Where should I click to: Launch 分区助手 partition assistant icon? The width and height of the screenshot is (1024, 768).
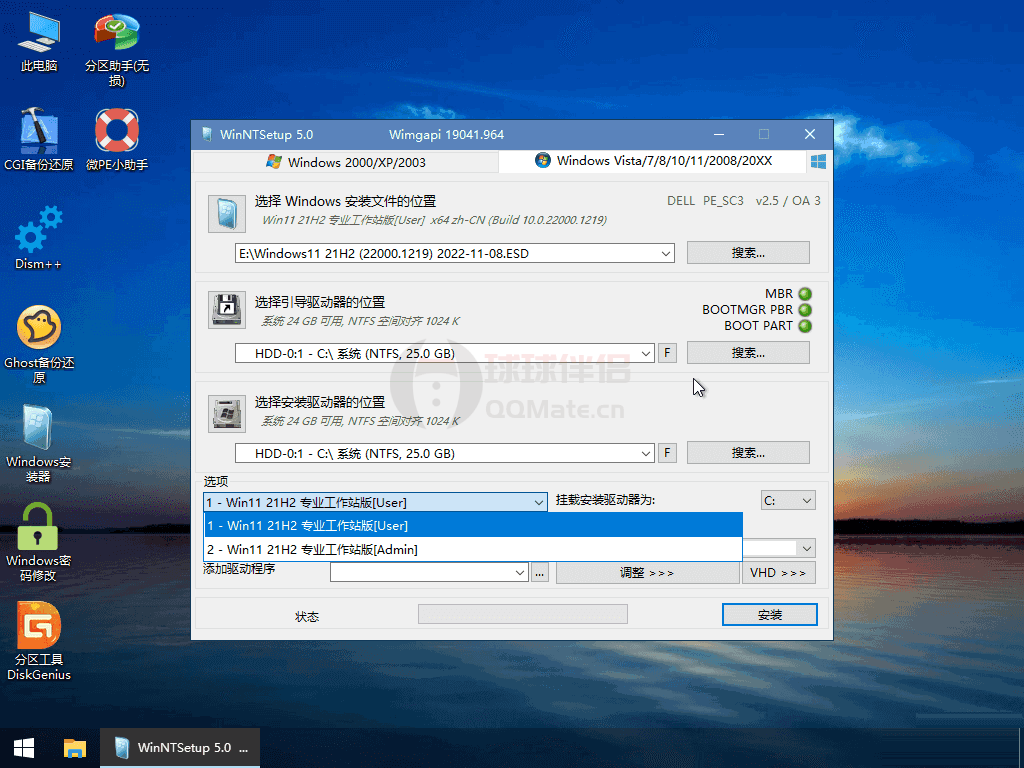(116, 40)
